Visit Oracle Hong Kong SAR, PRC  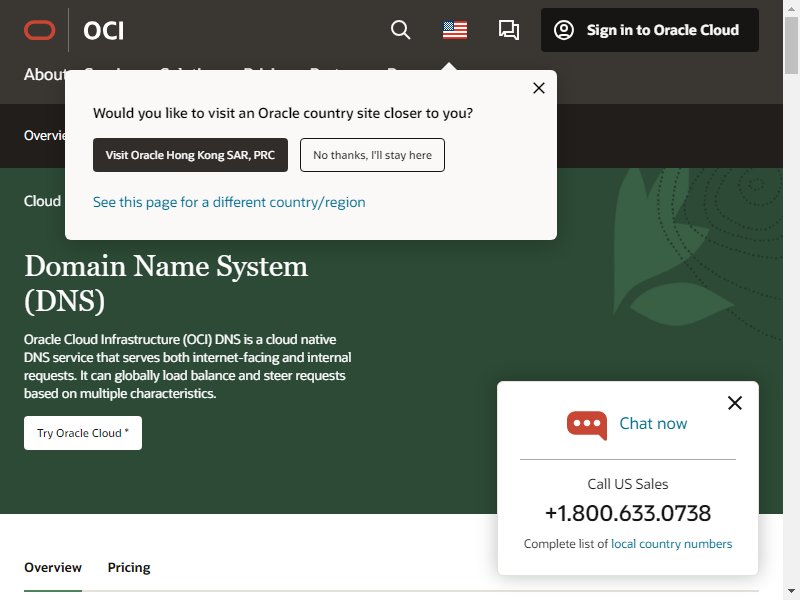pos(190,155)
